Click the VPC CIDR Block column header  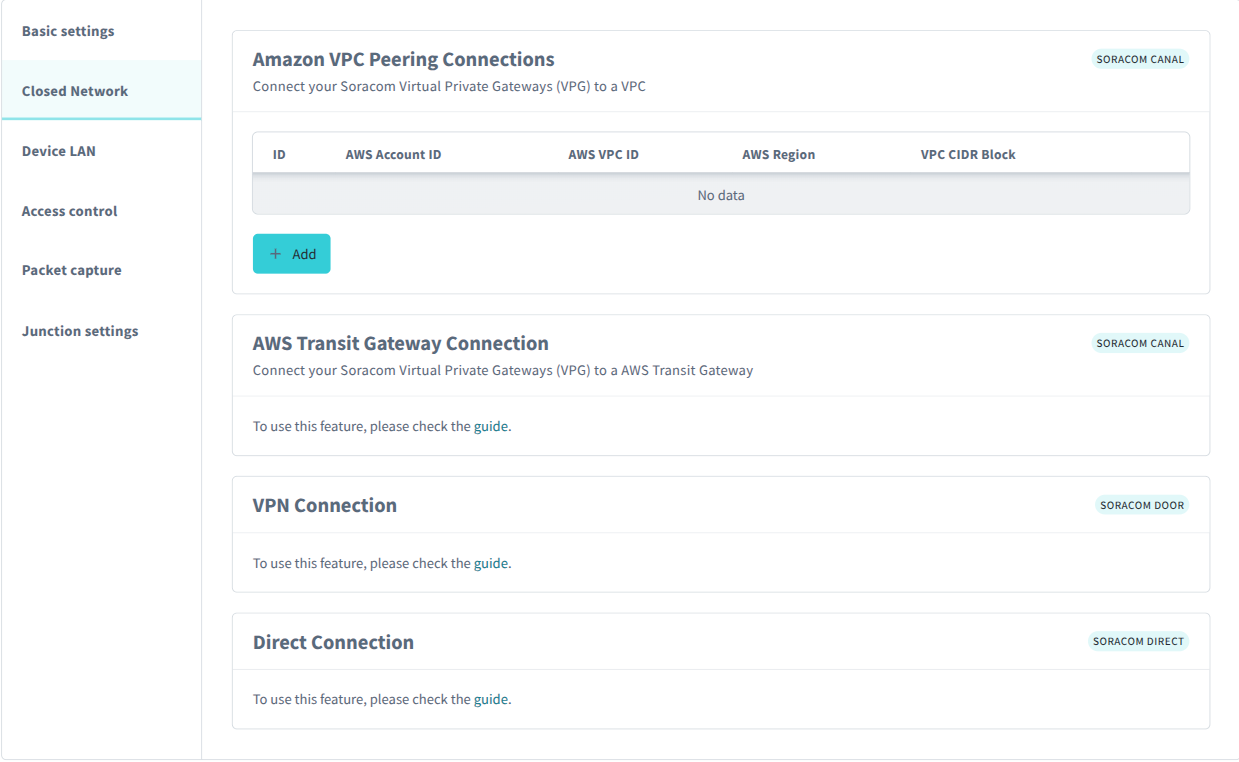[x=968, y=154]
